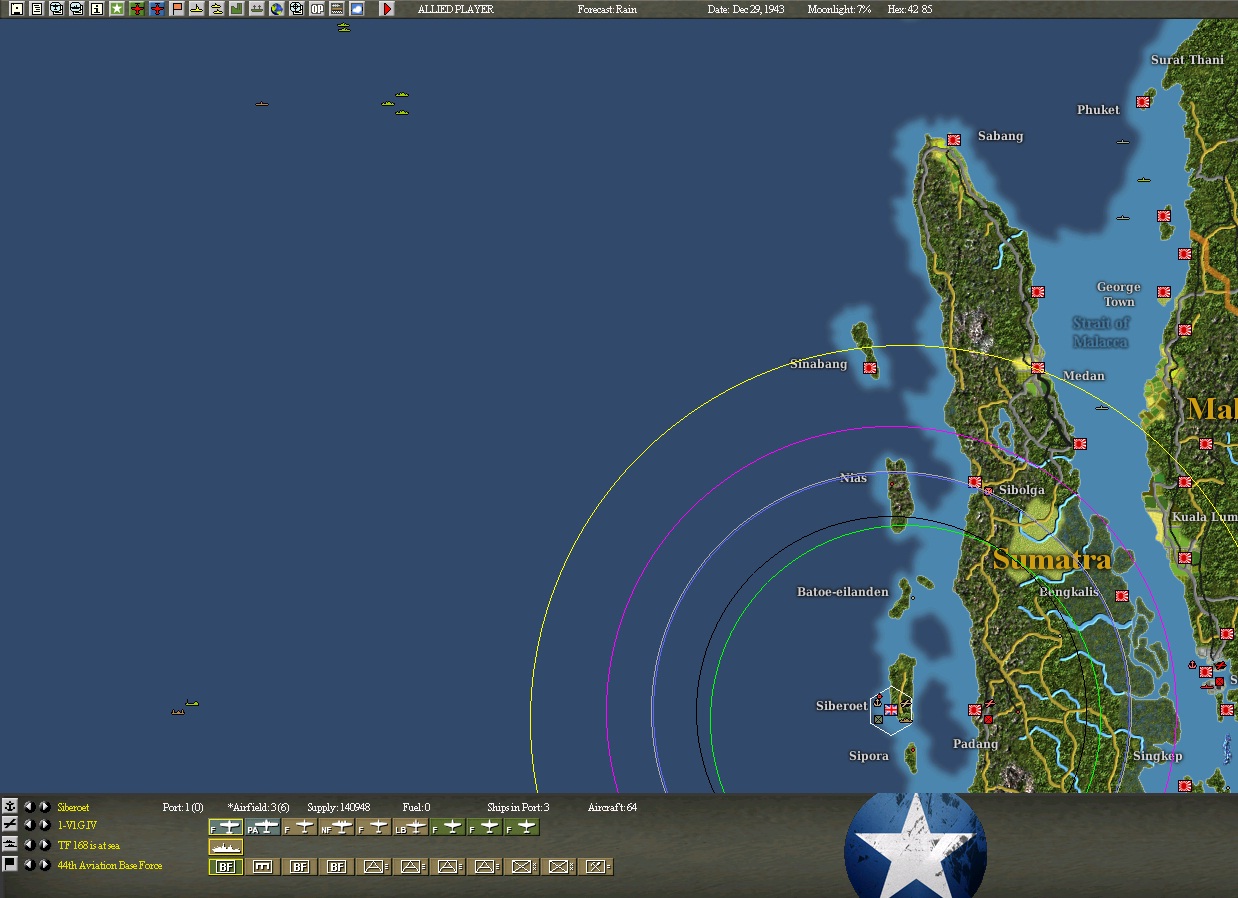Select the NF night fighter squadron icon
Image resolution: width=1238 pixels, height=898 pixels.
(336, 827)
